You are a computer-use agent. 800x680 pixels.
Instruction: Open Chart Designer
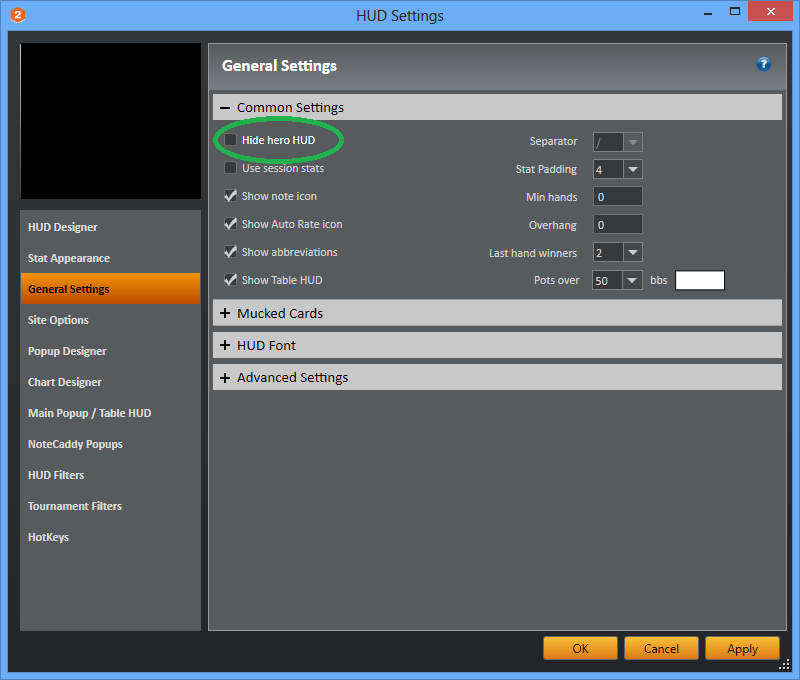tap(110, 382)
